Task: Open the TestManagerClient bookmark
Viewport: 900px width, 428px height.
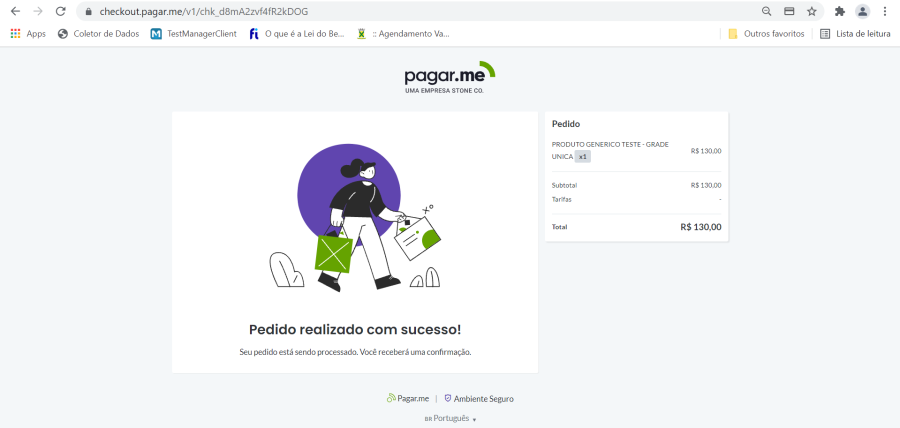Action: pyautogui.click(x=193, y=34)
